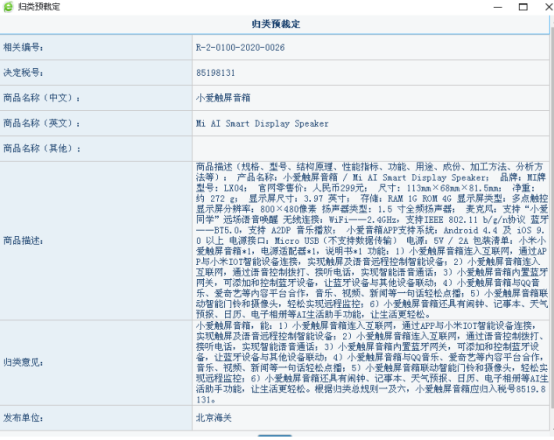Select issuing unit 北京海关
Screen dimensions: 554x440
click(214, 418)
